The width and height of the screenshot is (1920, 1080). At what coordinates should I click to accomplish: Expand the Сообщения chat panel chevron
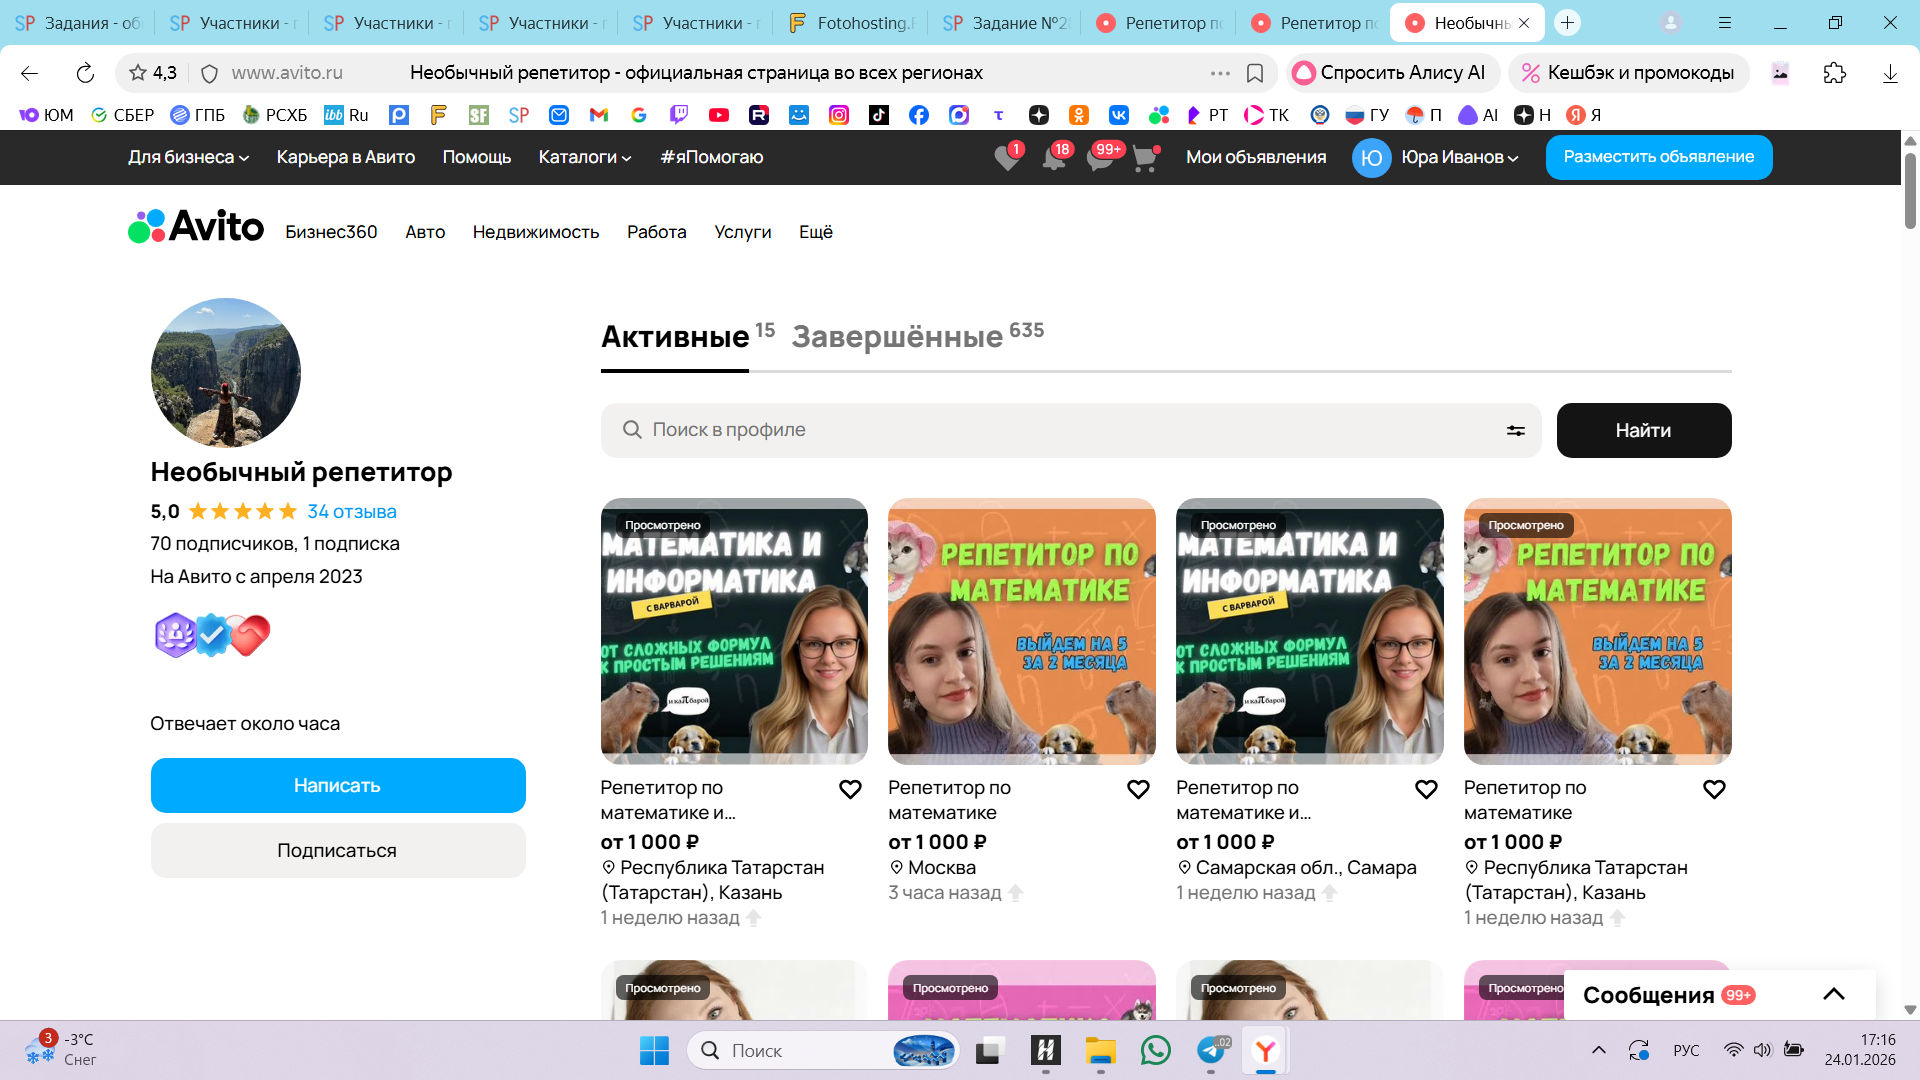[1833, 994]
